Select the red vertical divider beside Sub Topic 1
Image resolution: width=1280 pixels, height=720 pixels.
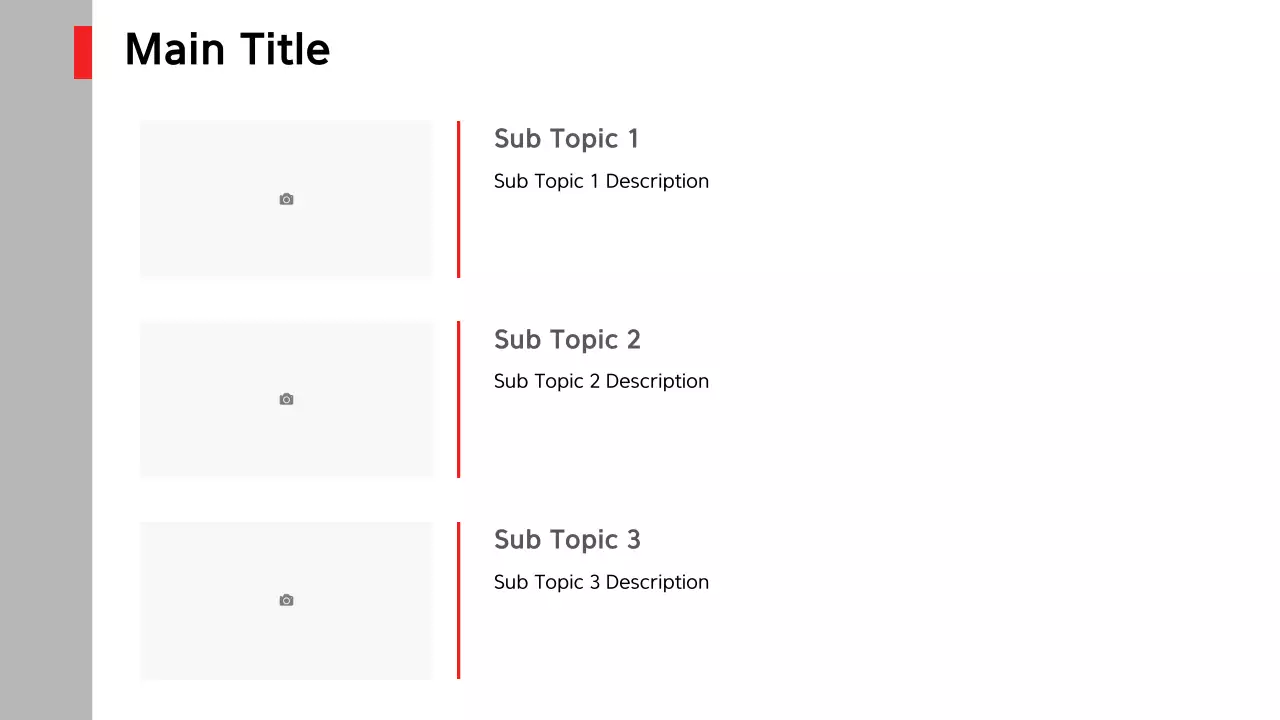click(458, 199)
